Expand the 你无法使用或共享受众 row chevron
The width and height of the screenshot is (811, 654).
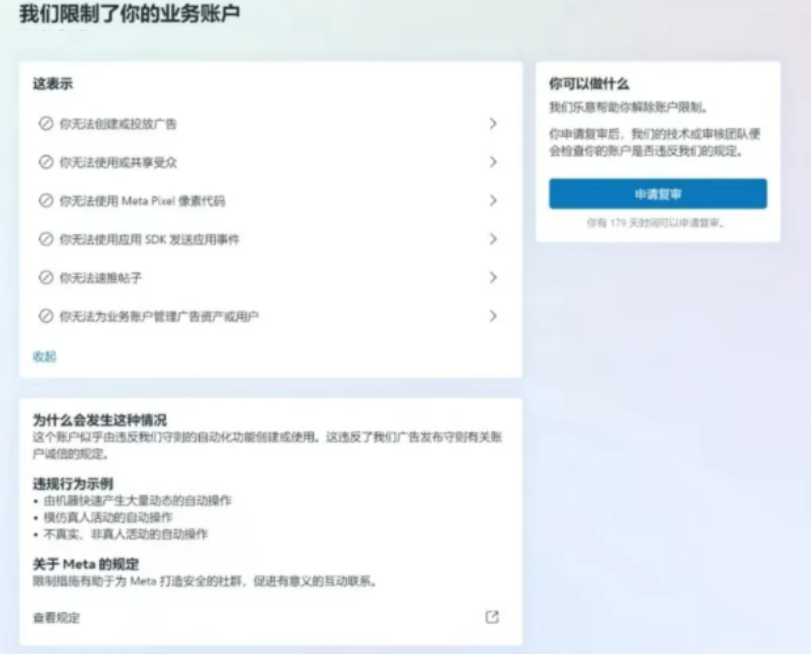[x=493, y=162]
